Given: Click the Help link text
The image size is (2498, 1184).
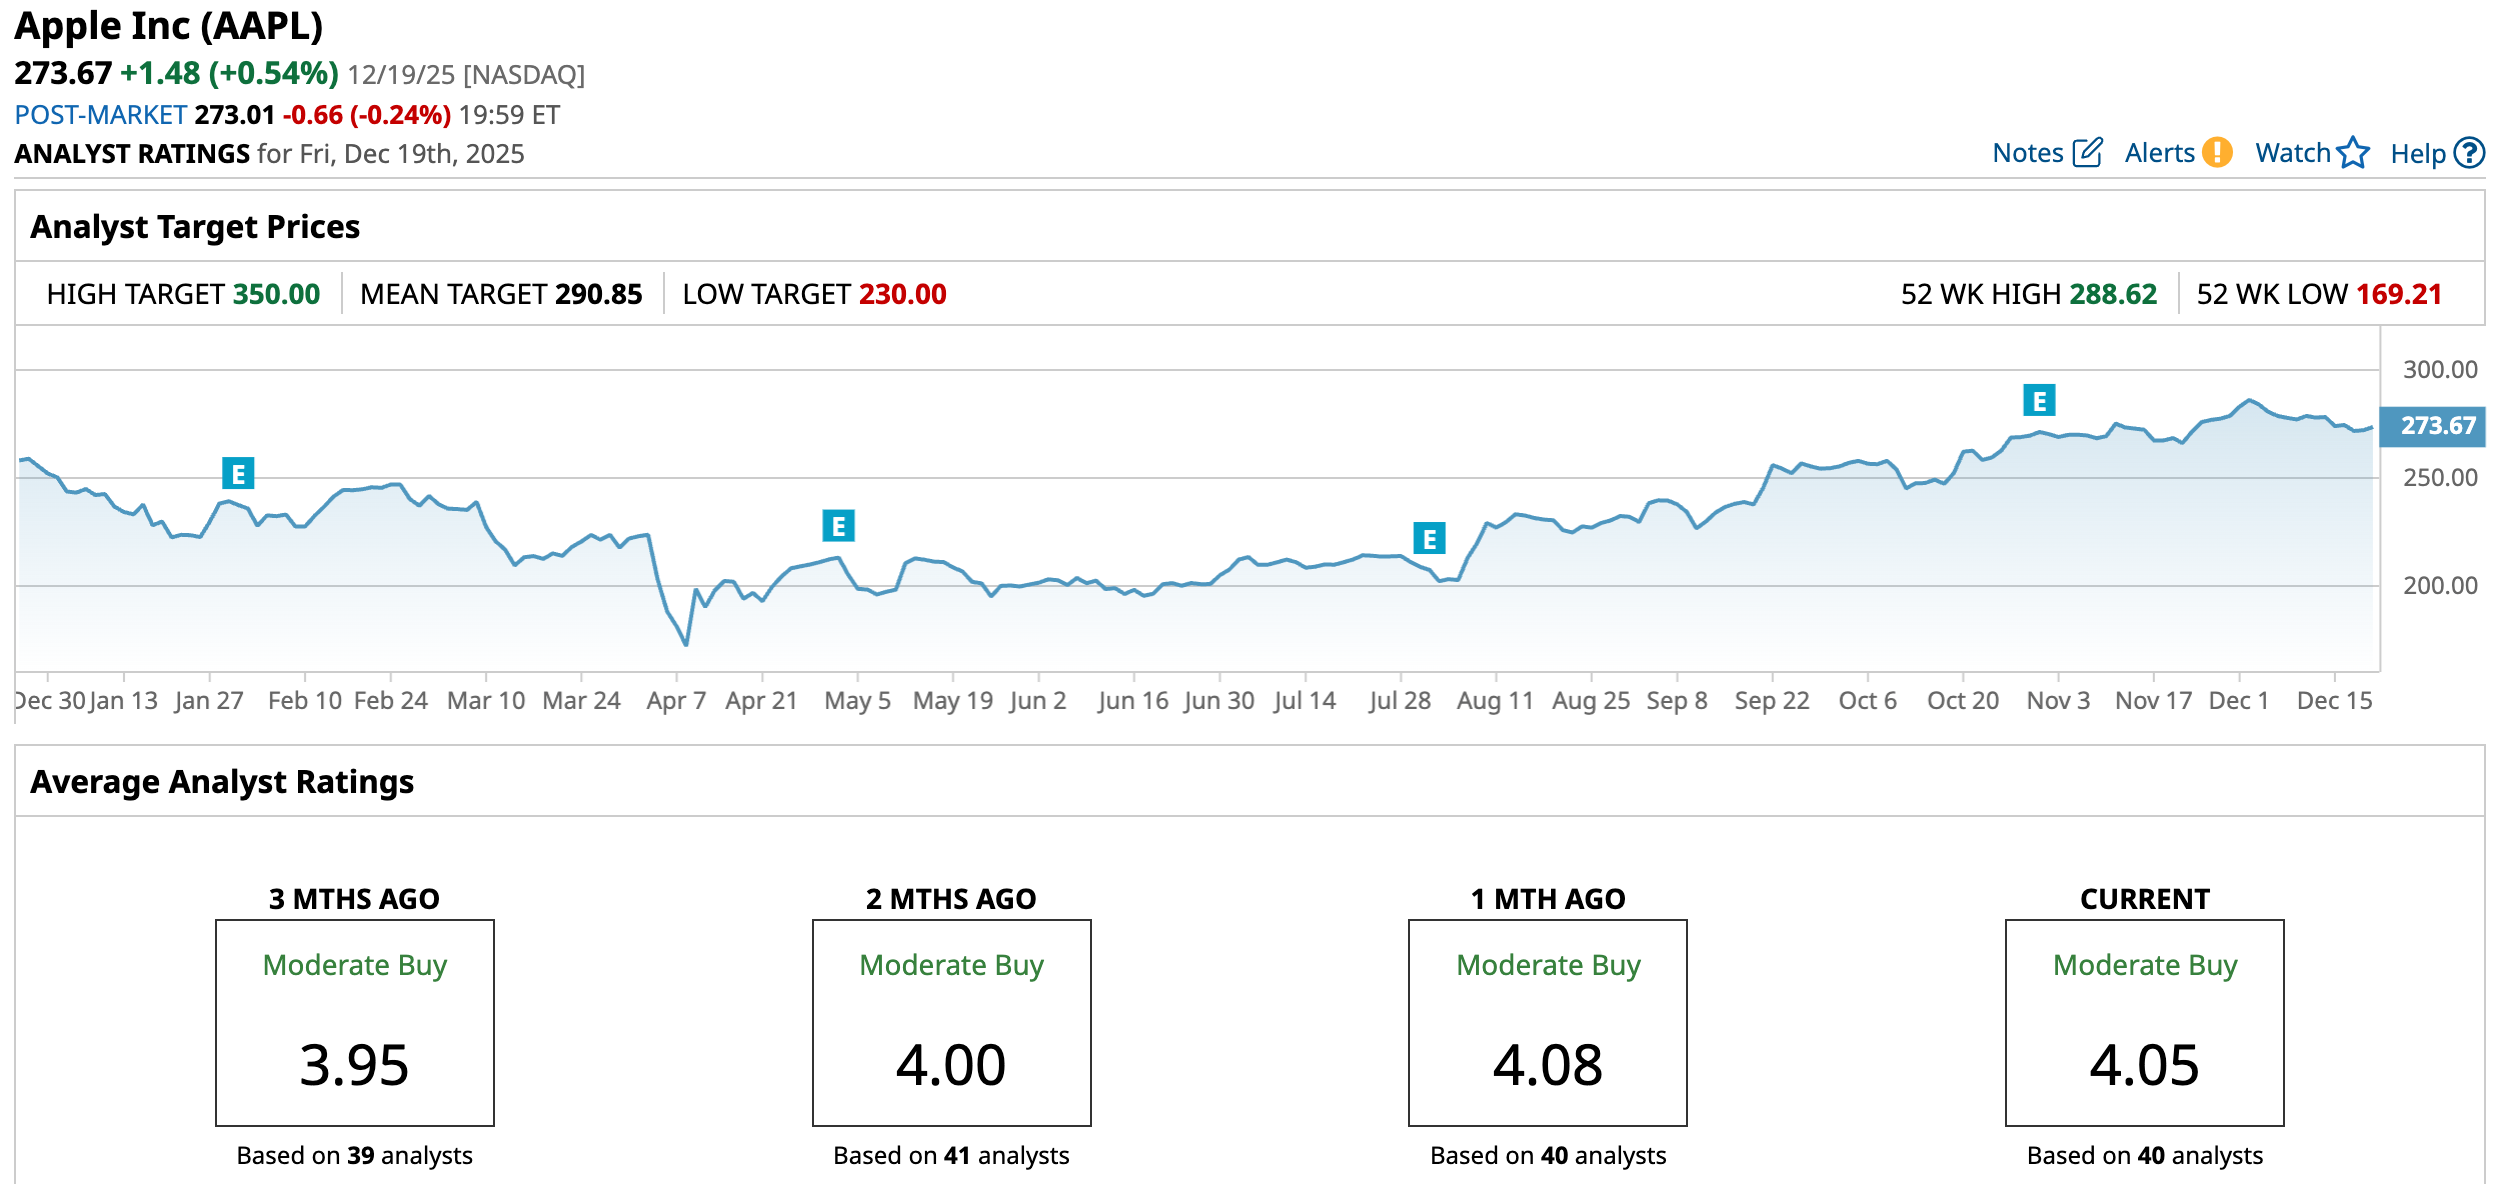Looking at the screenshot, I should [2417, 154].
